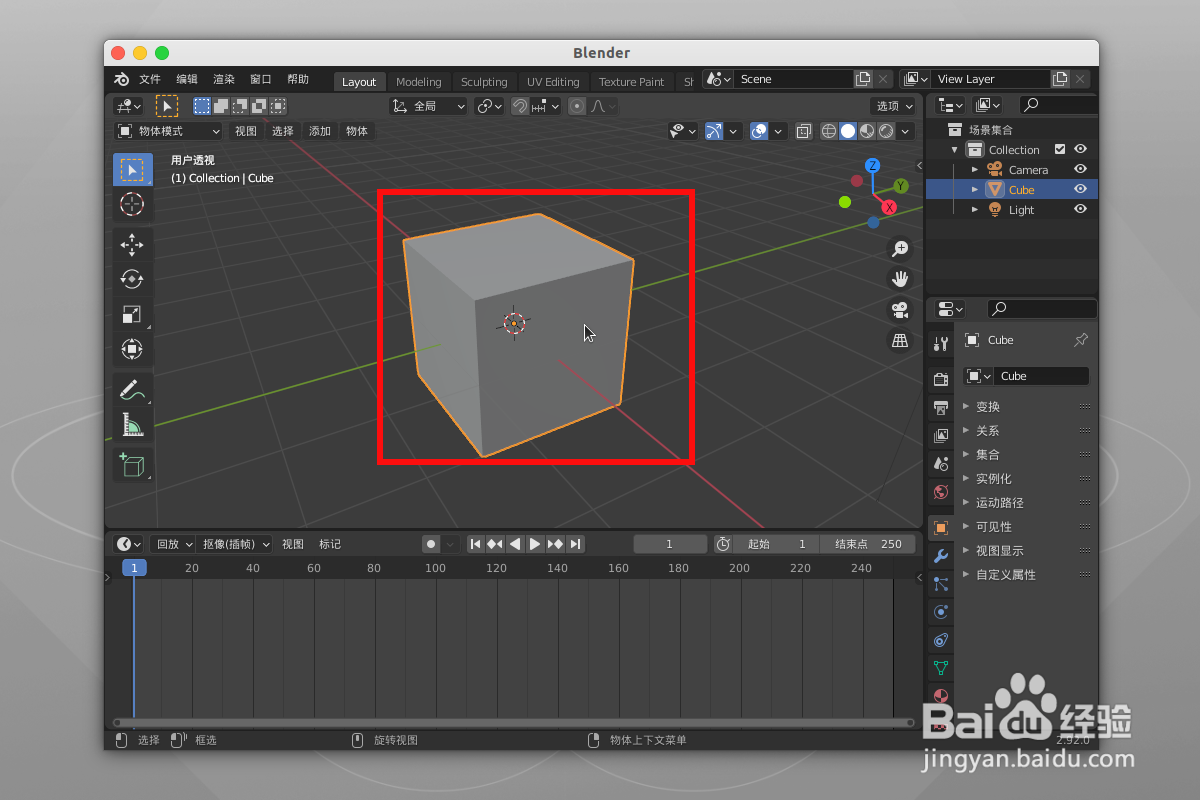Click the Blender logo menu icon

[121, 79]
